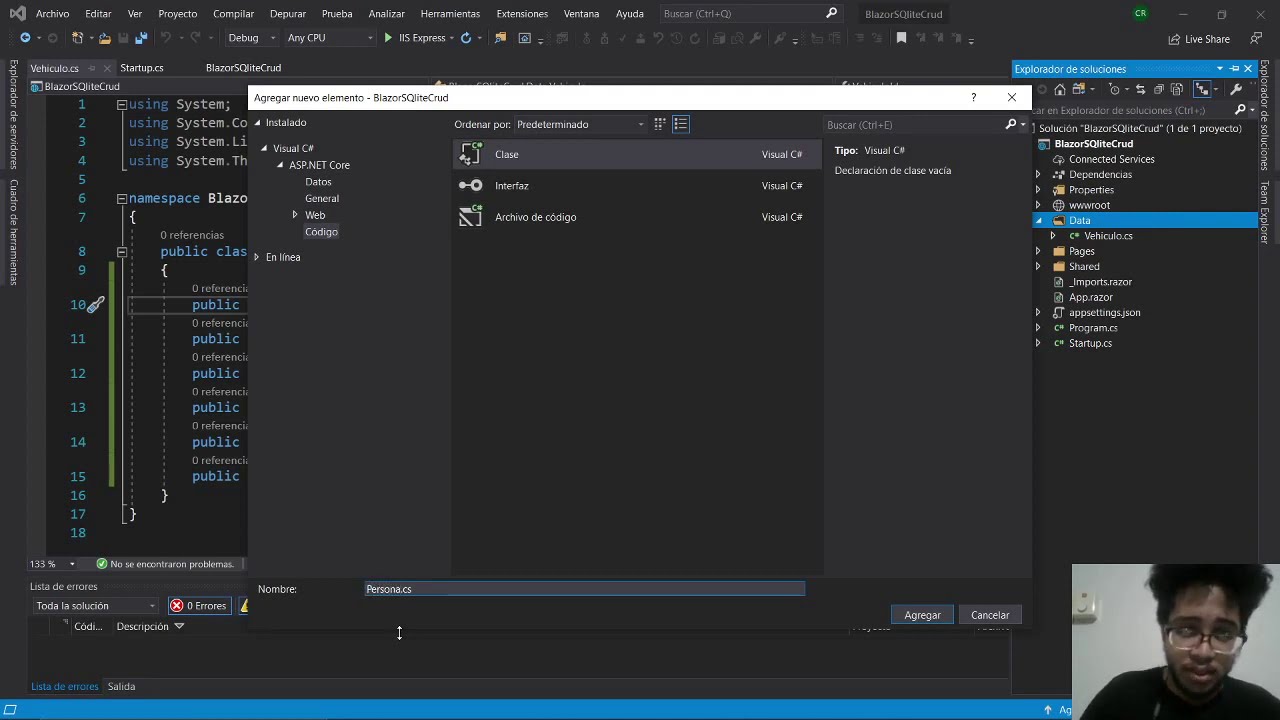
Task: Click Save All icon in main toolbar
Action: tap(141, 38)
